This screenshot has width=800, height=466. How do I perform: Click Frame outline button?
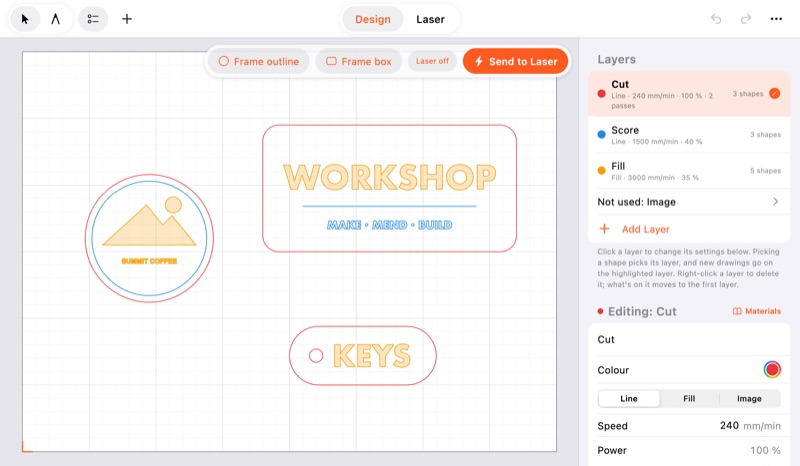259,61
